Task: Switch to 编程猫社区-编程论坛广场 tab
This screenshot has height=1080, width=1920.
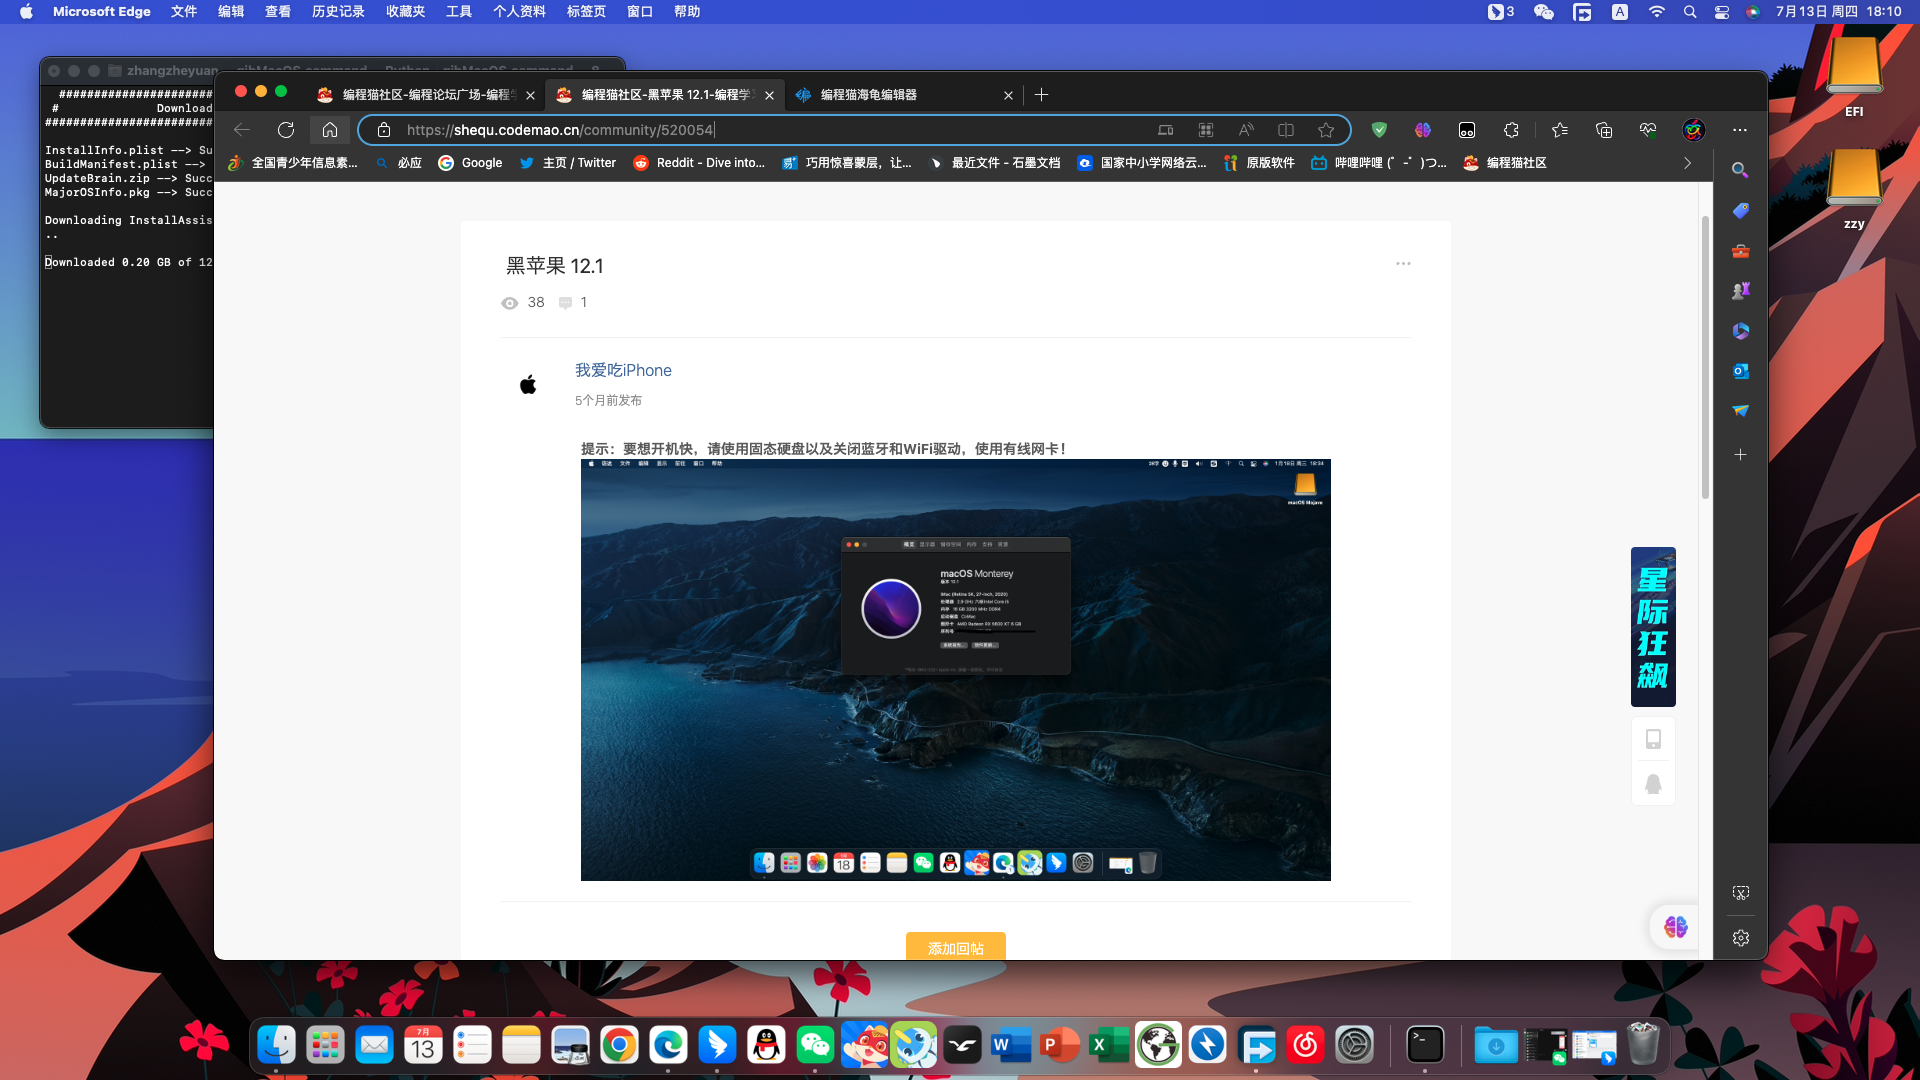Action: [427, 95]
